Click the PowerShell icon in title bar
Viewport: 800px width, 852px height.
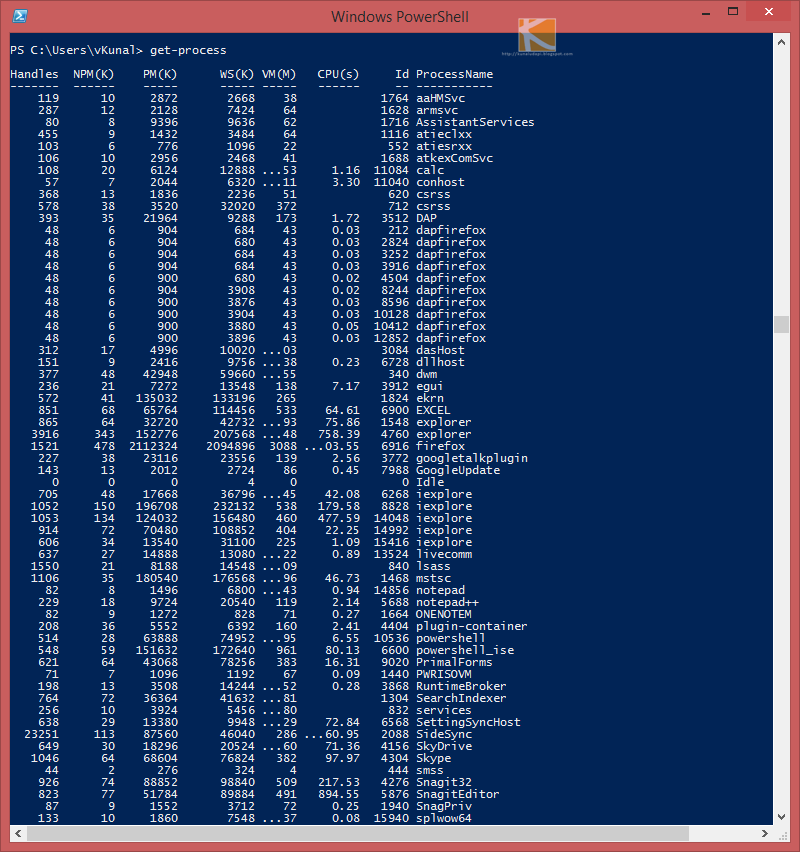click(x=20, y=16)
